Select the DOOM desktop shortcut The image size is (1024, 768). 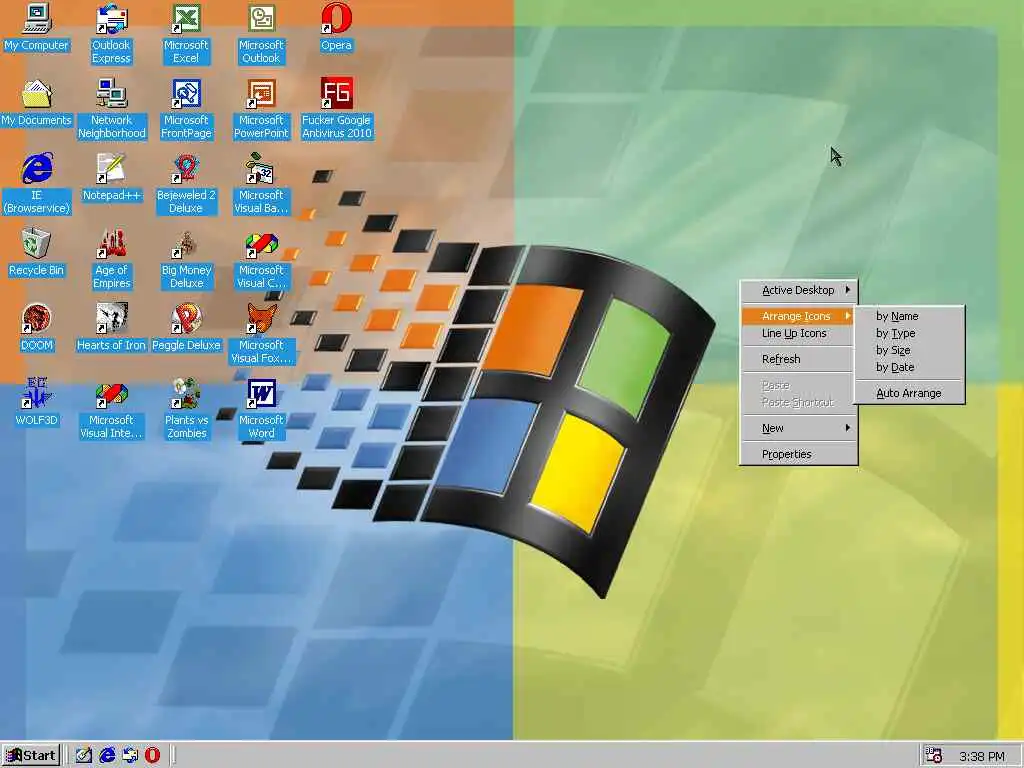(x=37, y=328)
